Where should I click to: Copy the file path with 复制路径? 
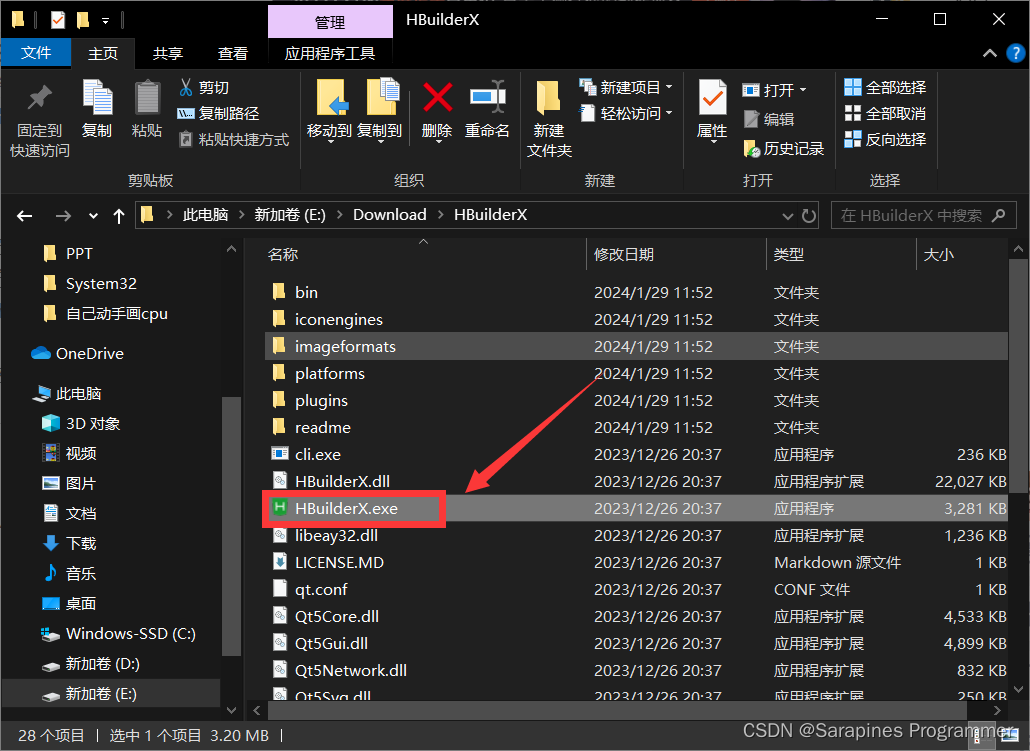click(x=218, y=114)
